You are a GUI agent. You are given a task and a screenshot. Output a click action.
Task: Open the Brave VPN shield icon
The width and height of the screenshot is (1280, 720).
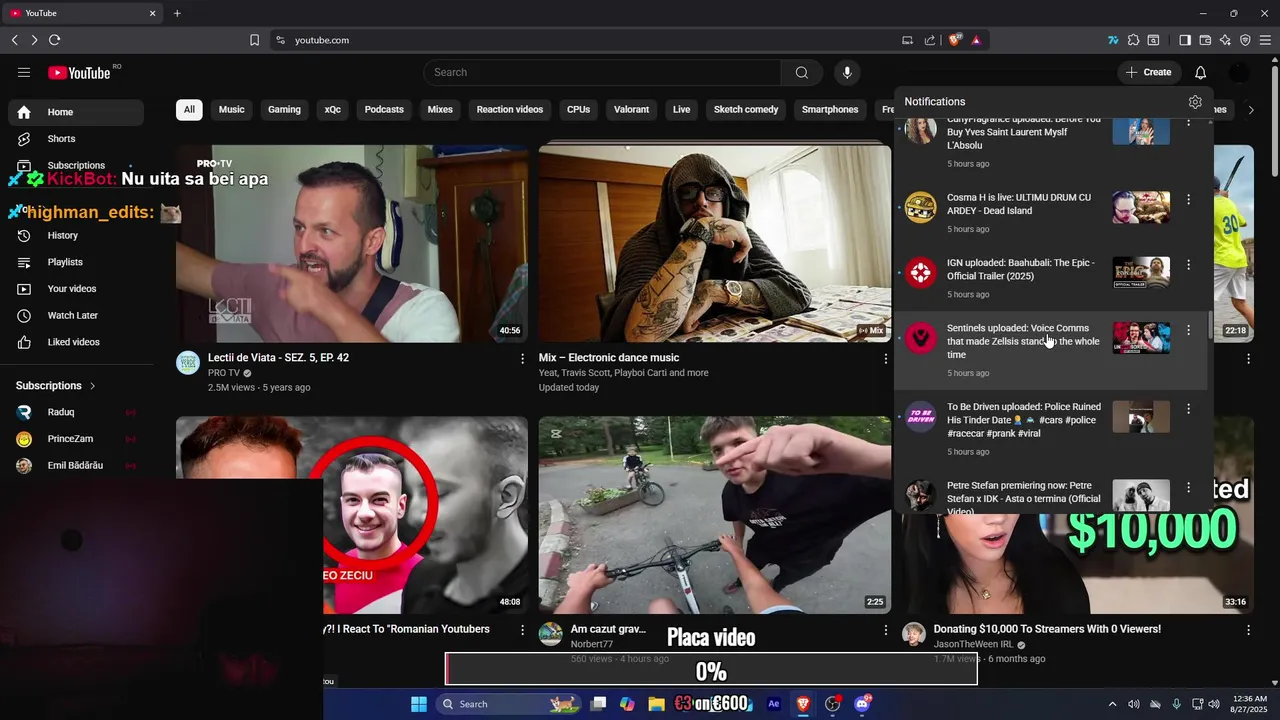(x=1245, y=40)
